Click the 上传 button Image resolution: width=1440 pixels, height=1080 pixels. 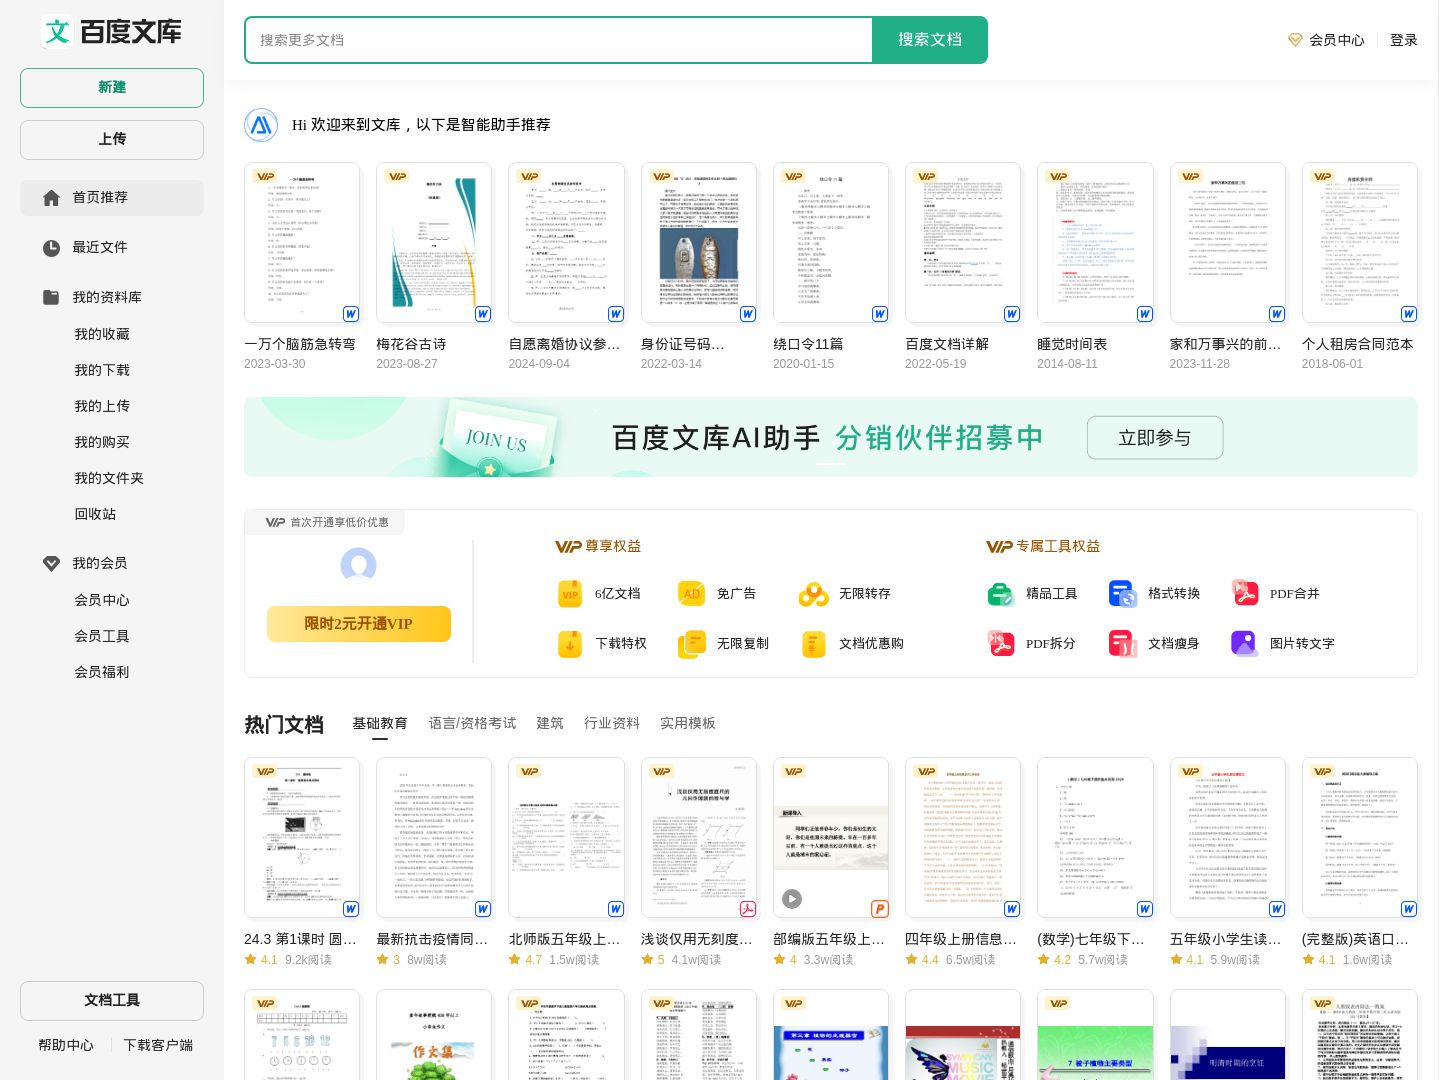point(112,140)
